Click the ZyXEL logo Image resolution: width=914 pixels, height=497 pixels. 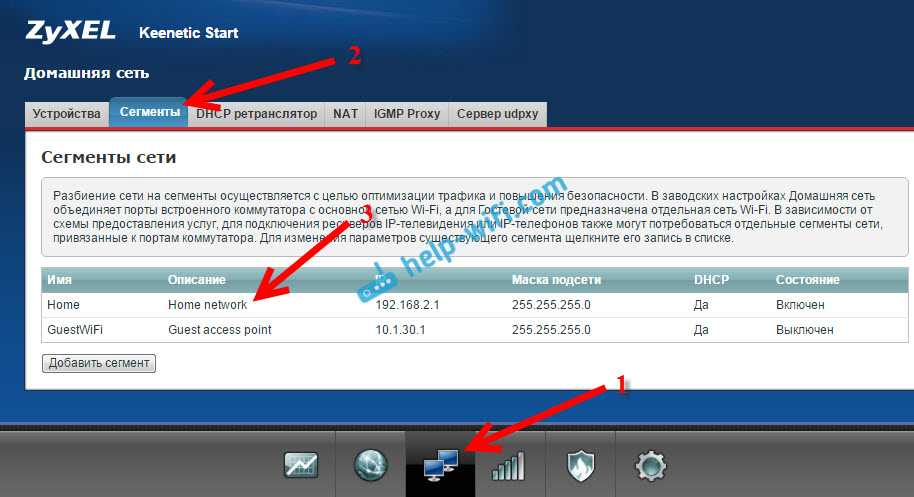point(66,31)
